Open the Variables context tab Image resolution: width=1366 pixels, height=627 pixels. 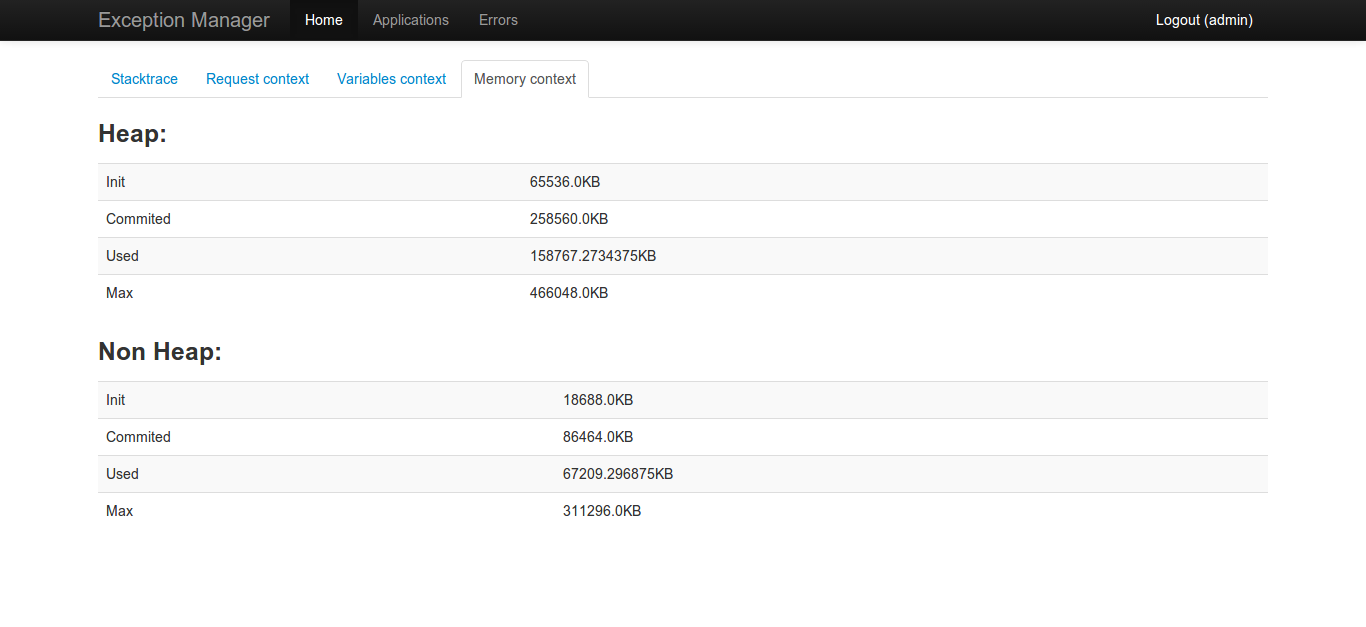pos(392,79)
